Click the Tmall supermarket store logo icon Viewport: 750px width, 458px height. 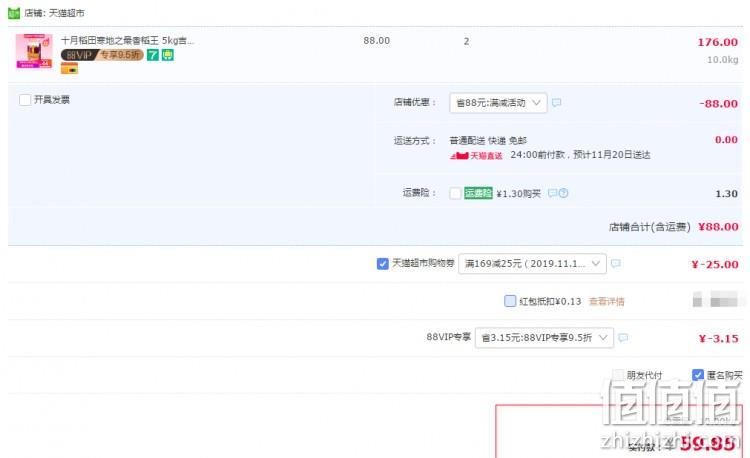click(14, 13)
